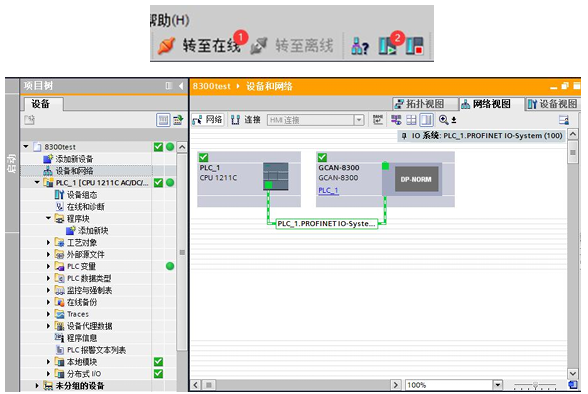Switch to the 设备视图 tab
This screenshot has width=588, height=394.
click(x=552, y=104)
